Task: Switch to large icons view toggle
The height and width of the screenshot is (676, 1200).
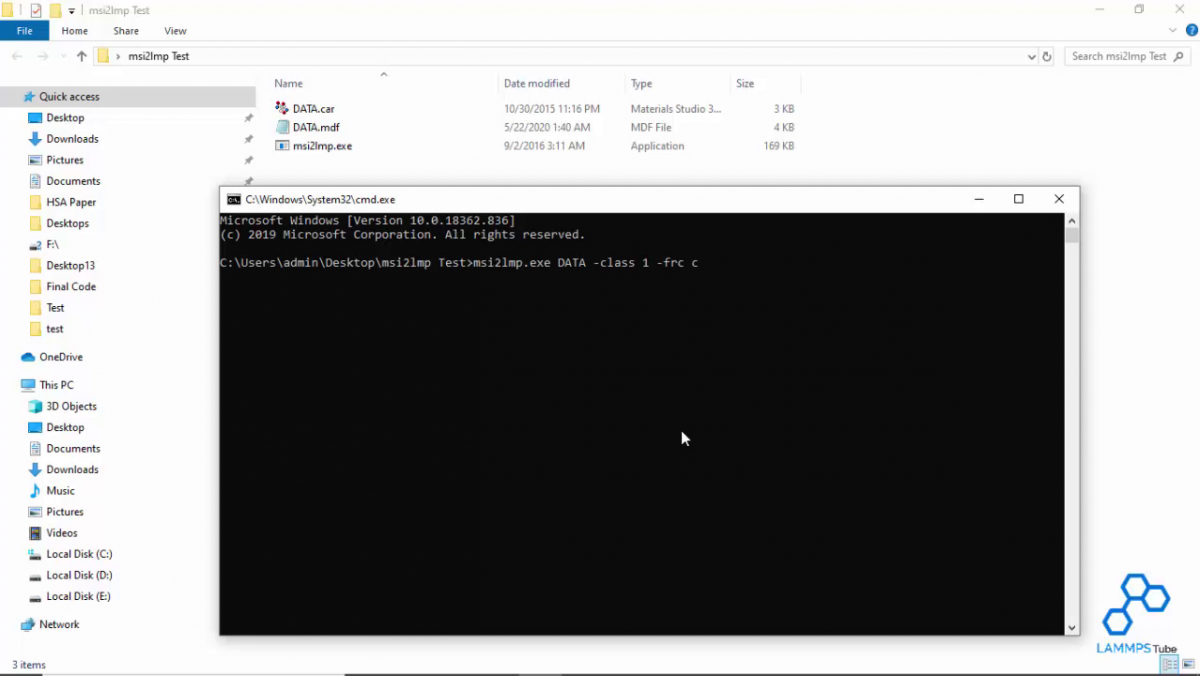Action: [1188, 665]
